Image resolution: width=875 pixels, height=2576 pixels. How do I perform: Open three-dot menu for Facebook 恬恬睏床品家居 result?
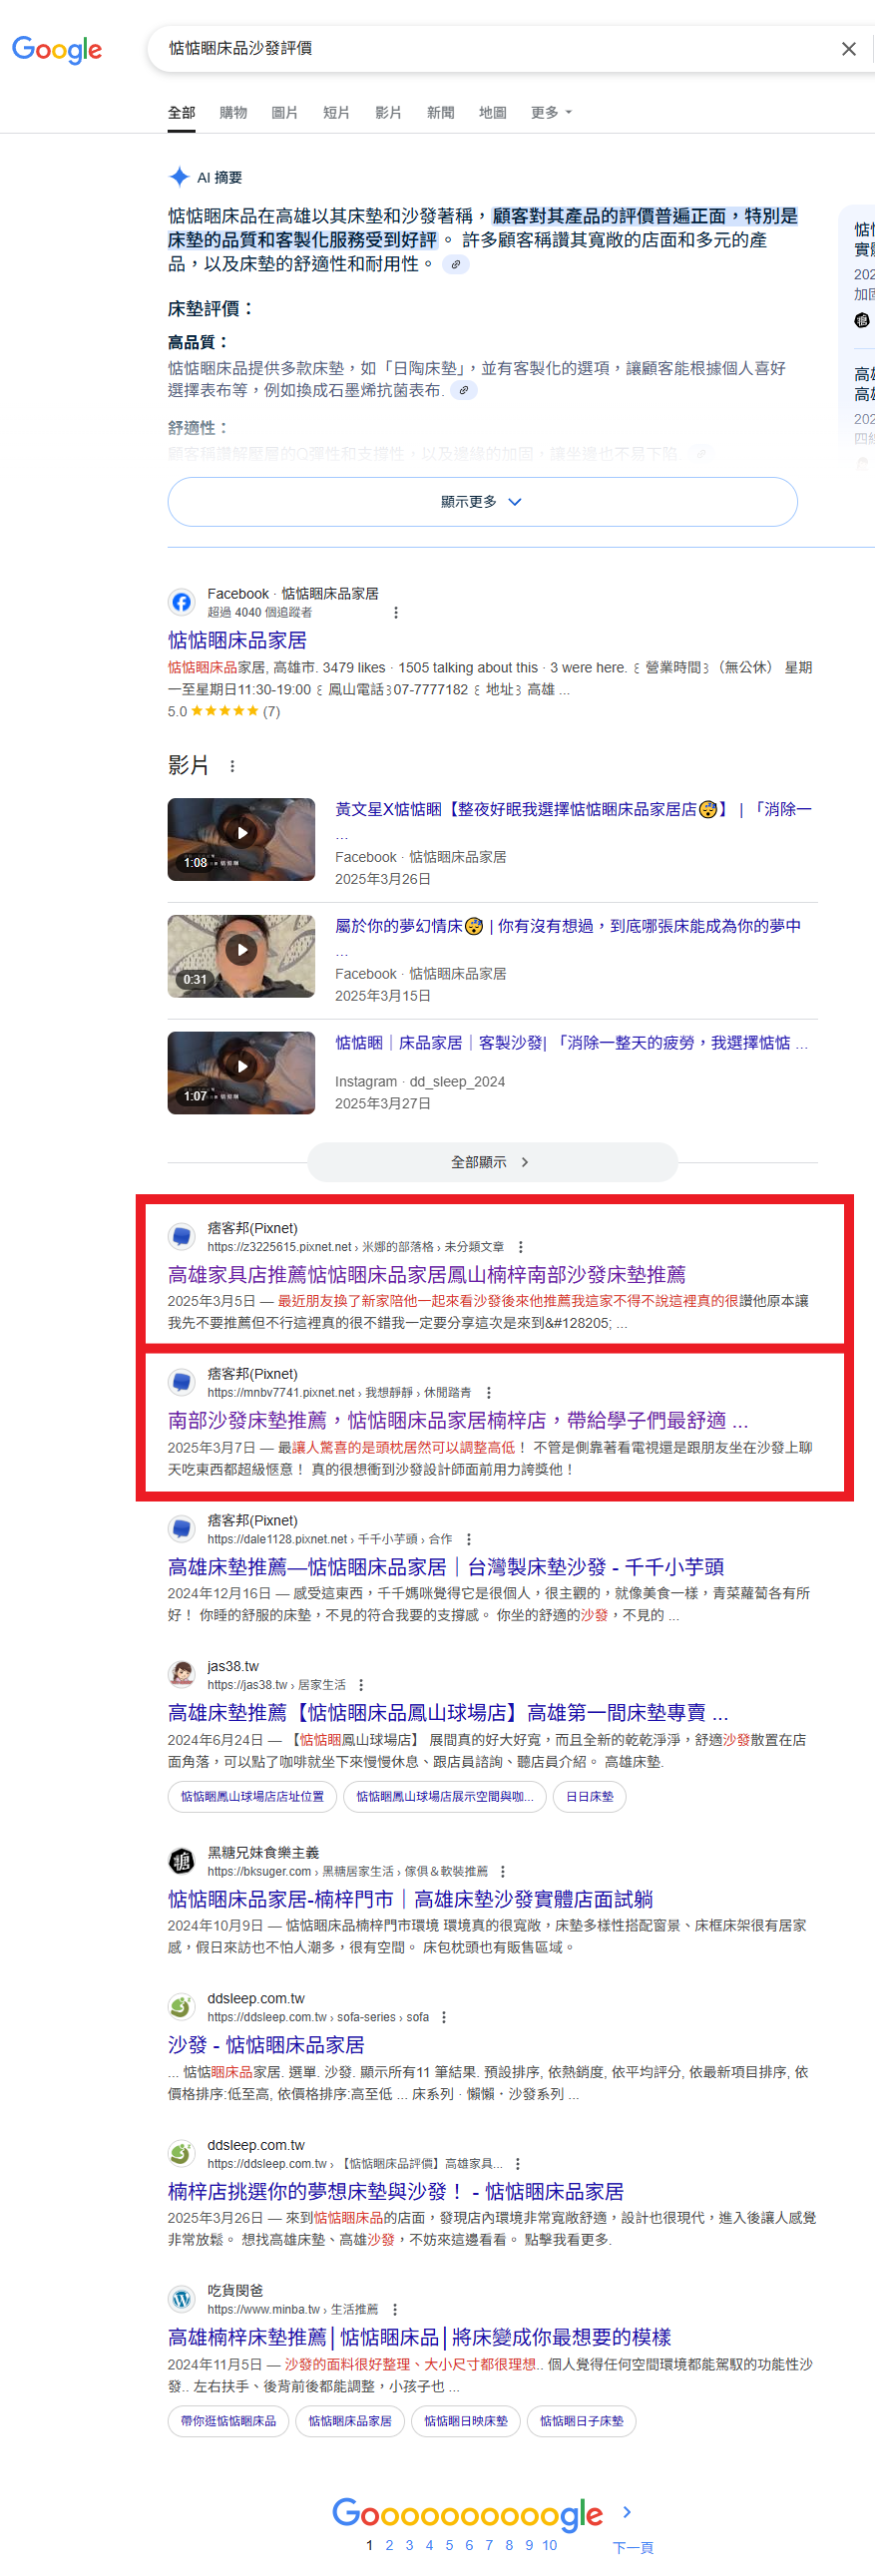tap(396, 612)
